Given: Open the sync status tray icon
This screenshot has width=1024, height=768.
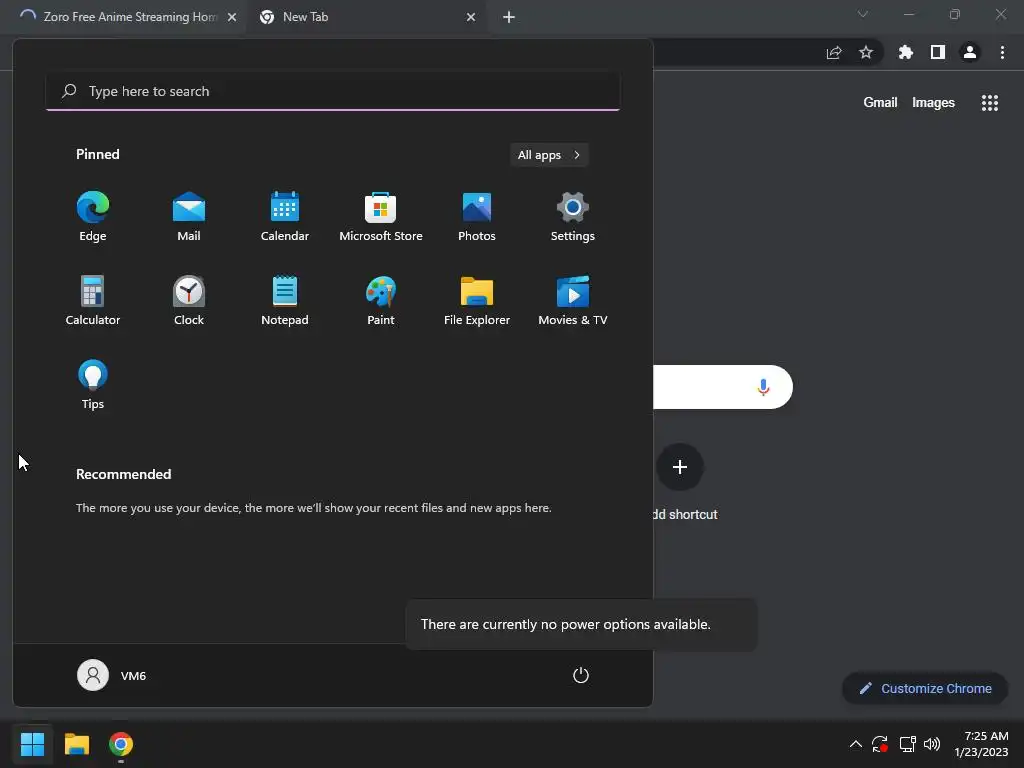Looking at the screenshot, I should (x=880, y=744).
